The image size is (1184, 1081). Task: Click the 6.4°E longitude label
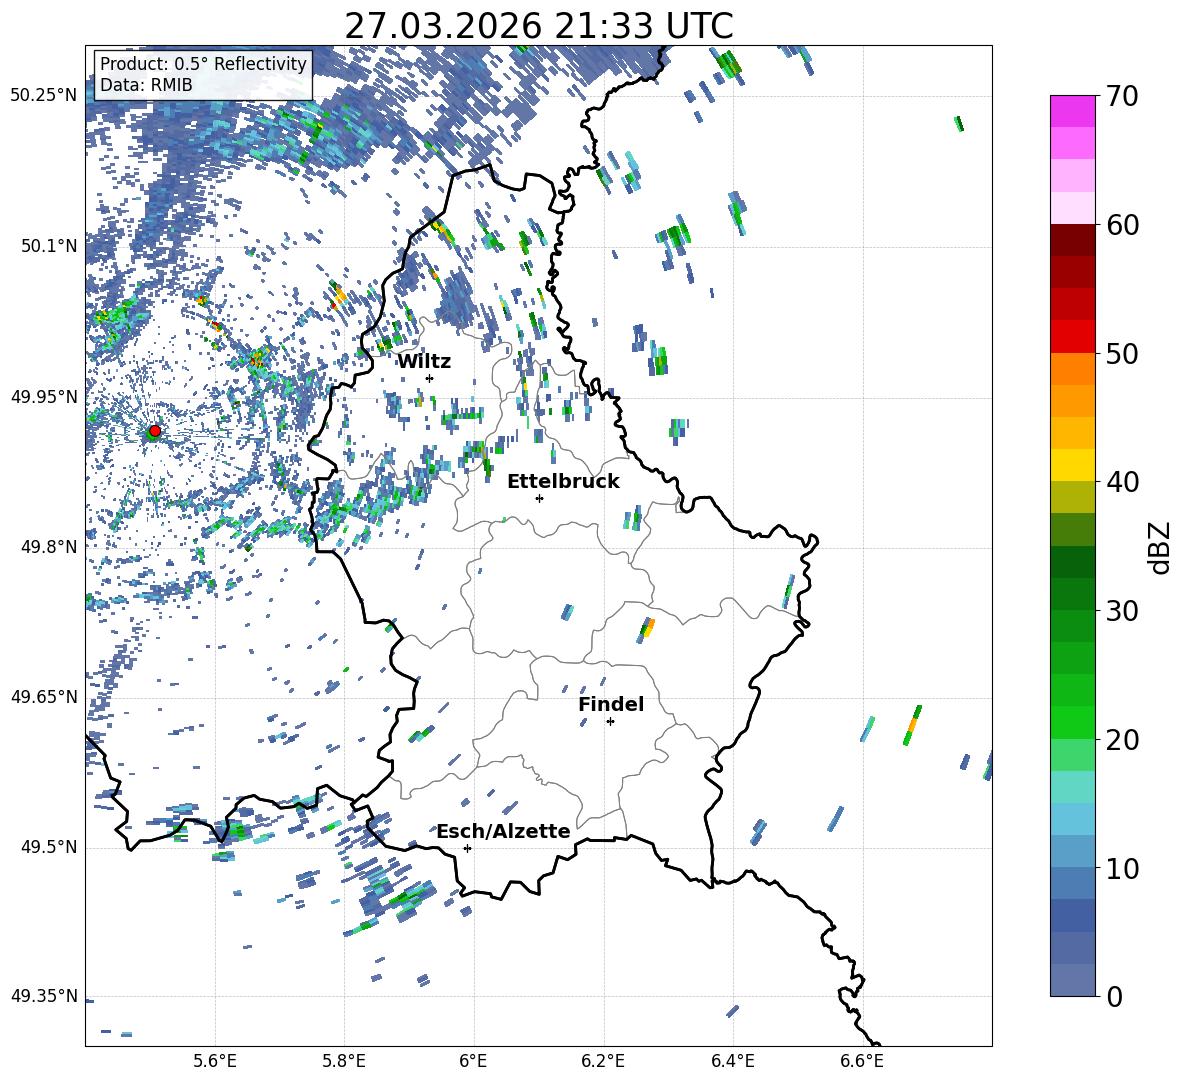[732, 1061]
